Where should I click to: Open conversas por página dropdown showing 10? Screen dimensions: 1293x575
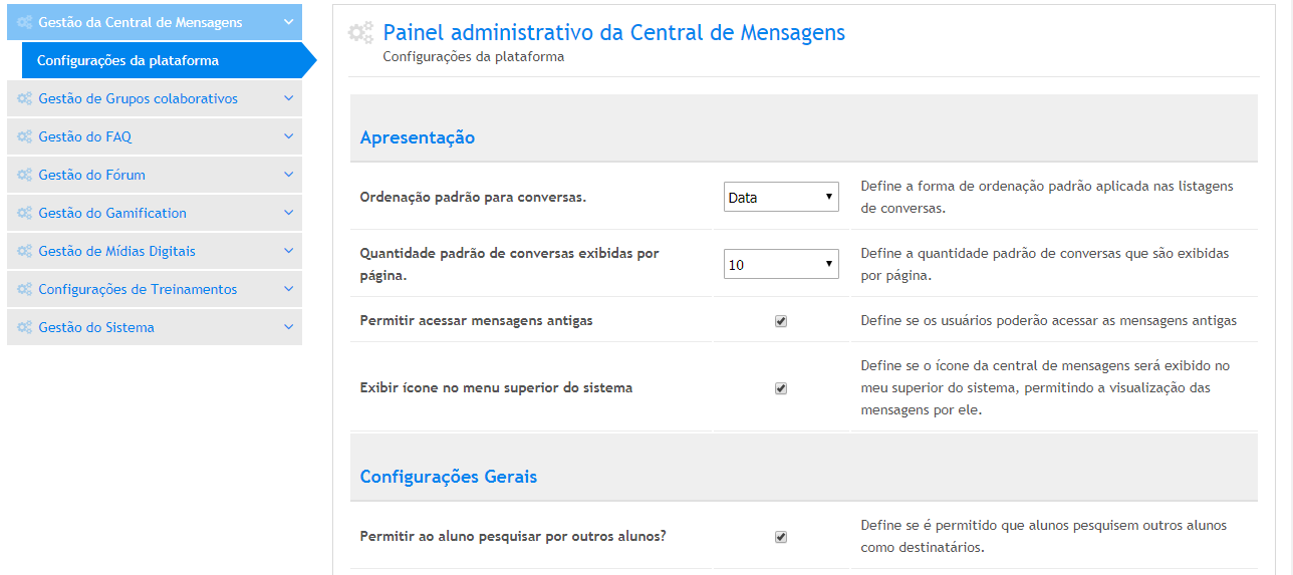[781, 265]
